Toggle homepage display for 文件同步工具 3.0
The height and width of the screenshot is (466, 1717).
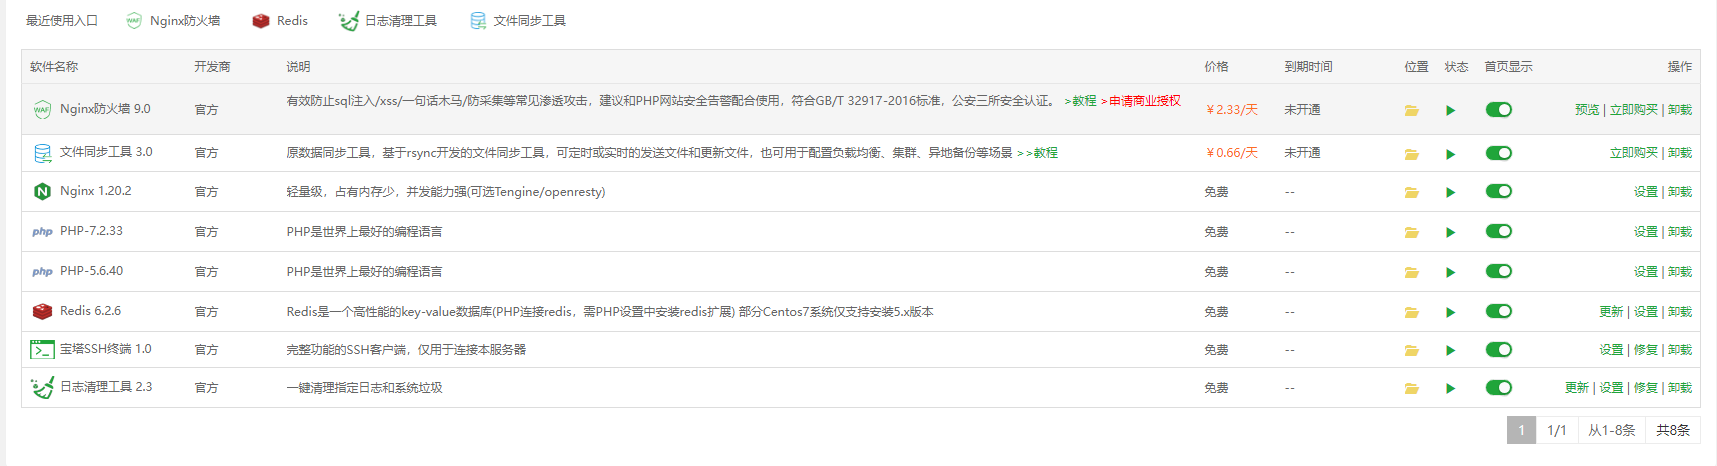point(1498,153)
